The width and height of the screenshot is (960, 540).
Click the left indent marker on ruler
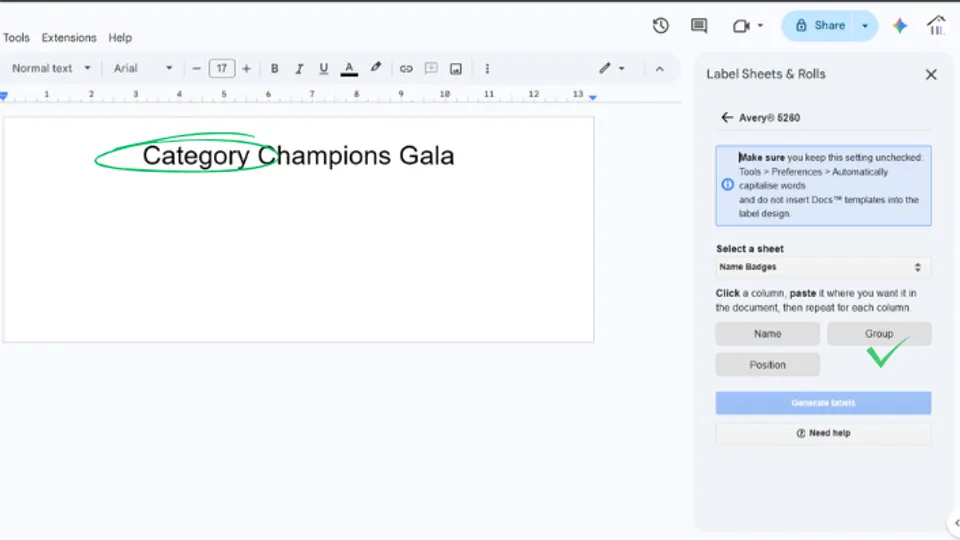click(4, 96)
